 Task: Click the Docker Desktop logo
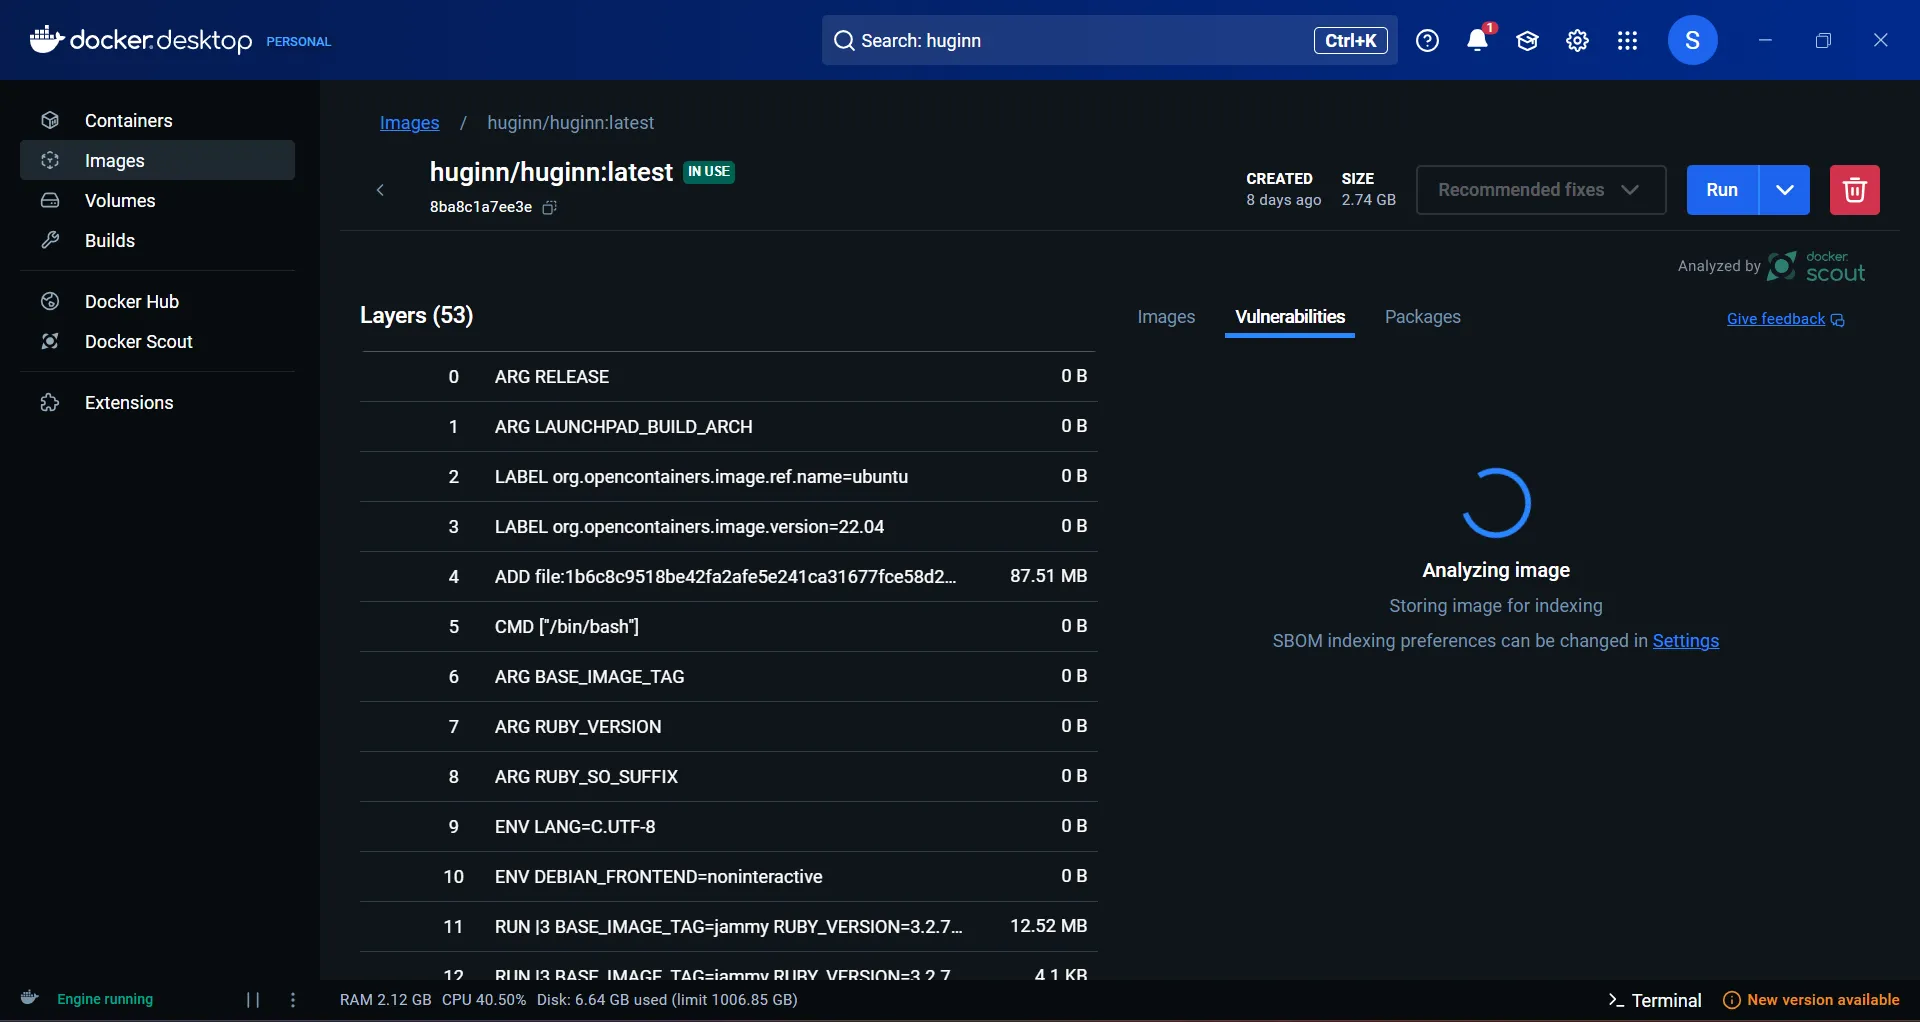tap(141, 40)
